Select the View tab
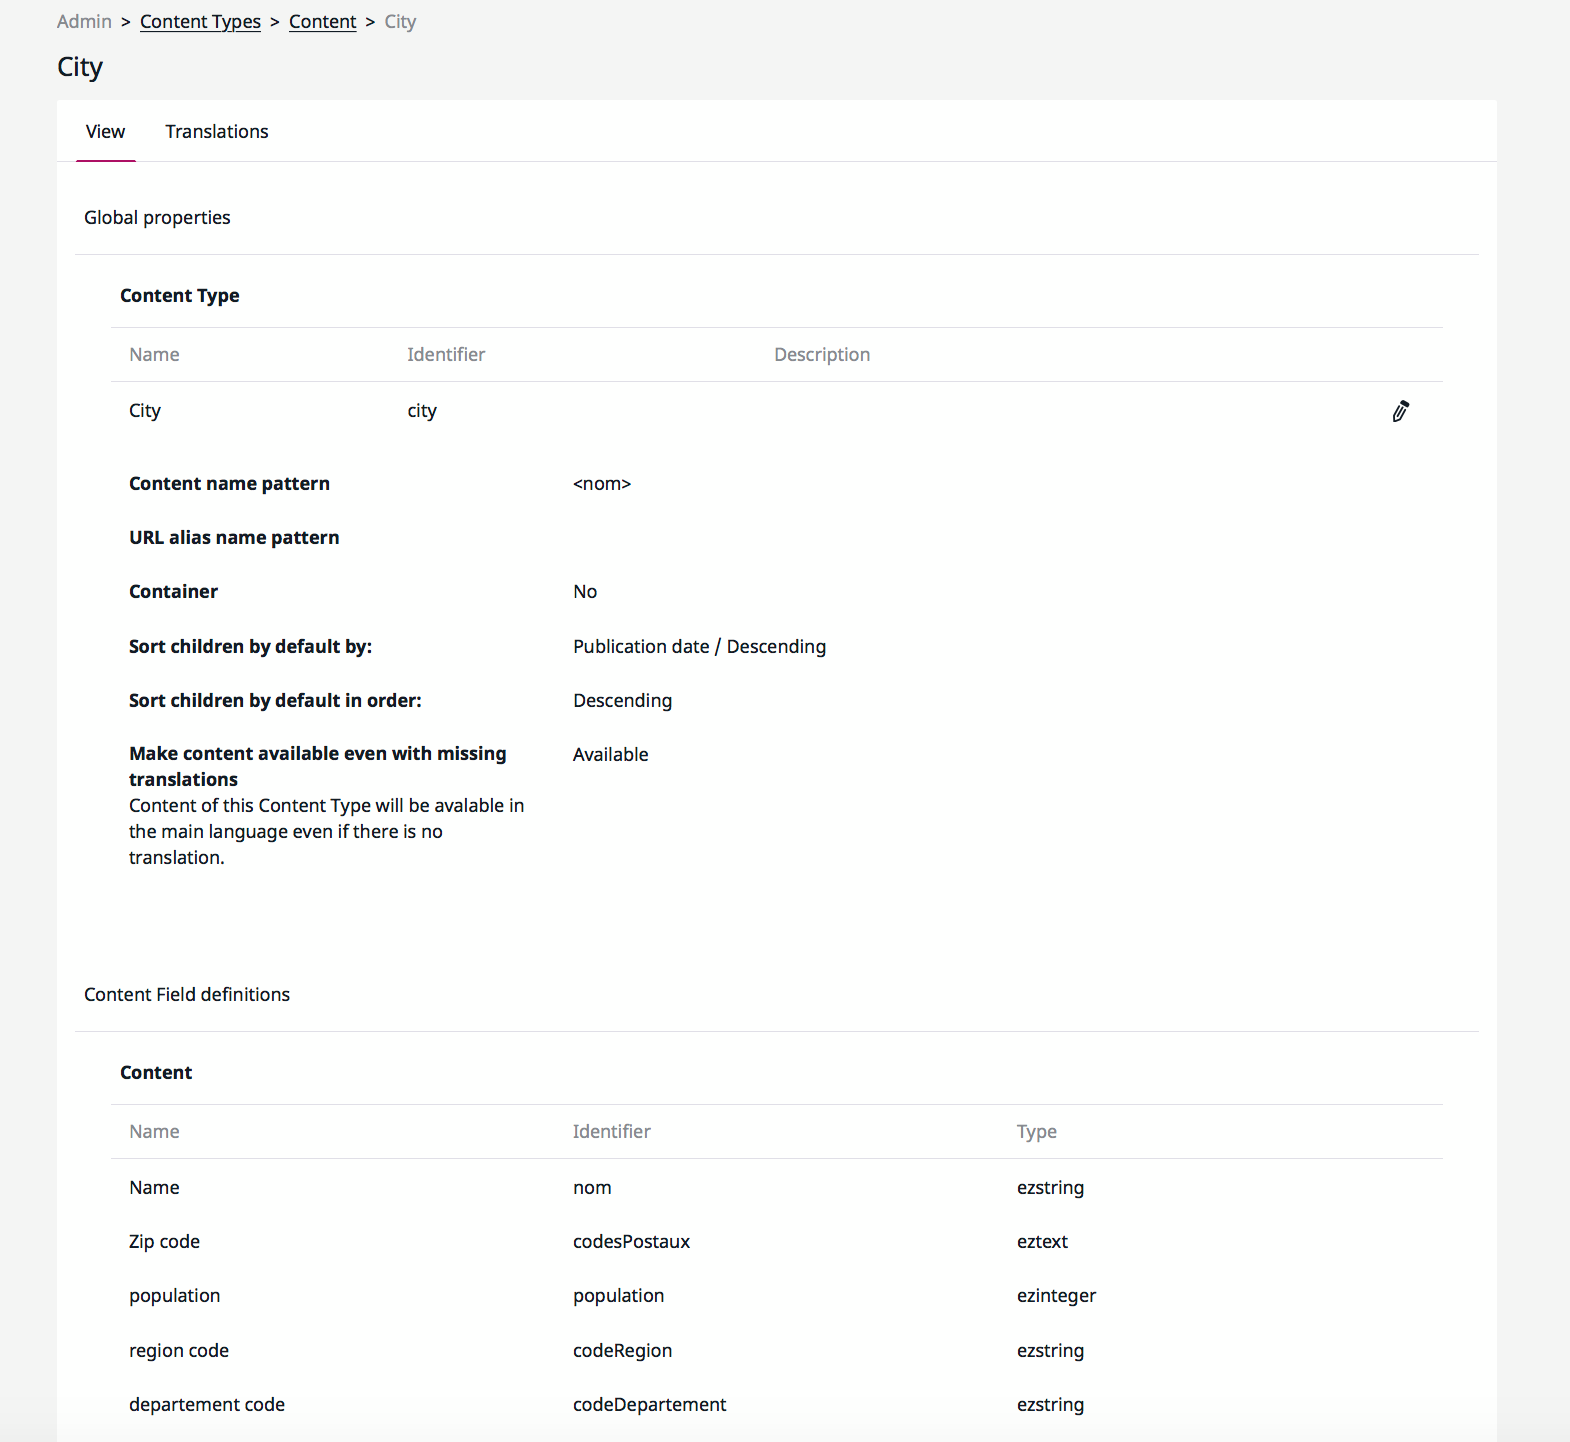 coord(105,132)
